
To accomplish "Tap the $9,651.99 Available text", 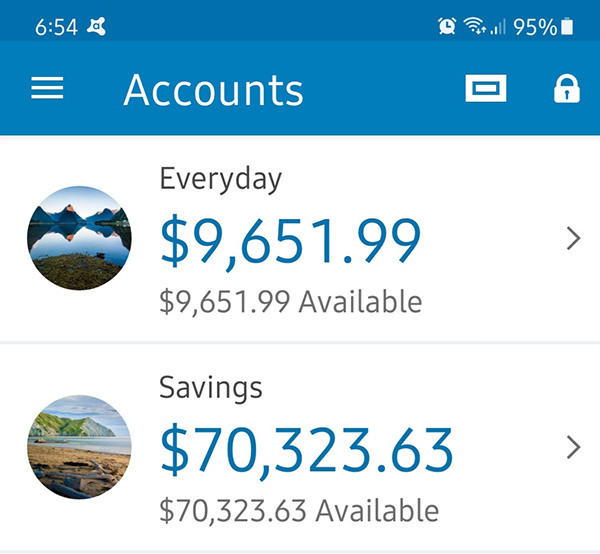I will pos(291,302).
